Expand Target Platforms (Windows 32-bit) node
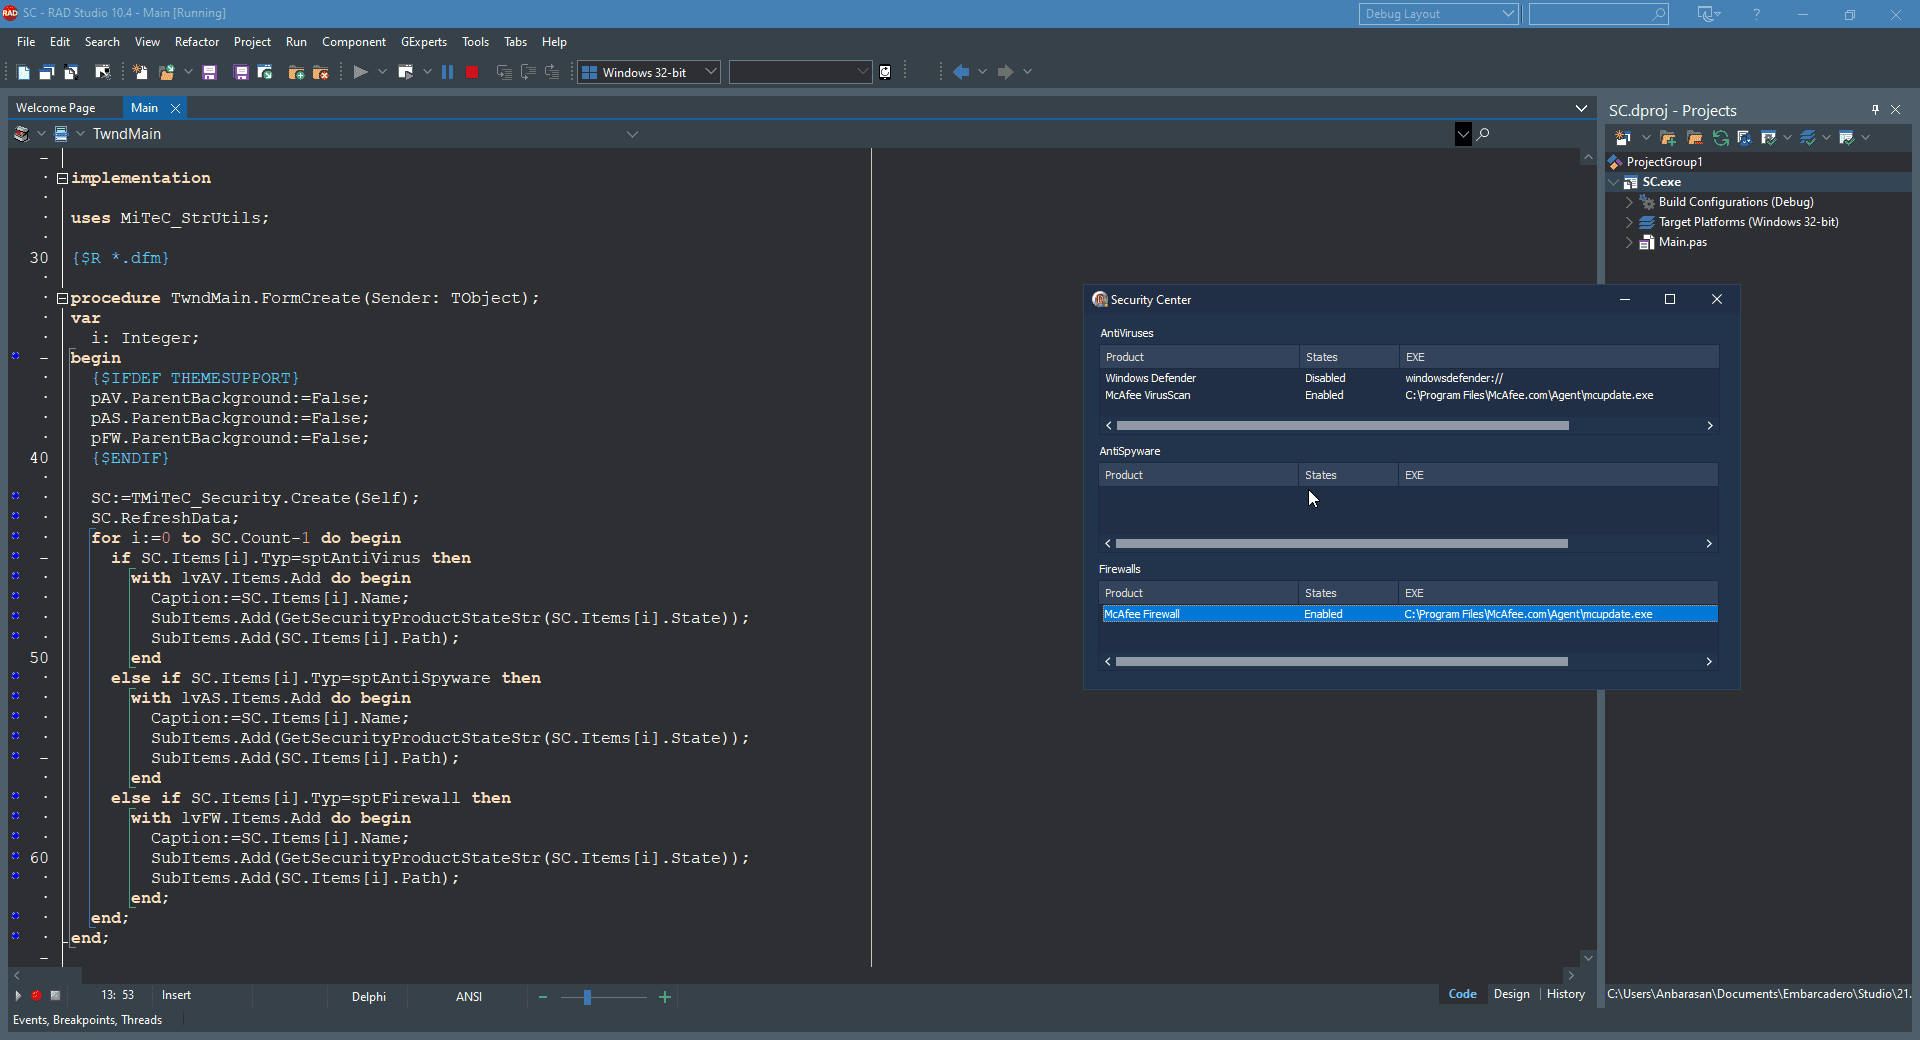 pos(1629,222)
